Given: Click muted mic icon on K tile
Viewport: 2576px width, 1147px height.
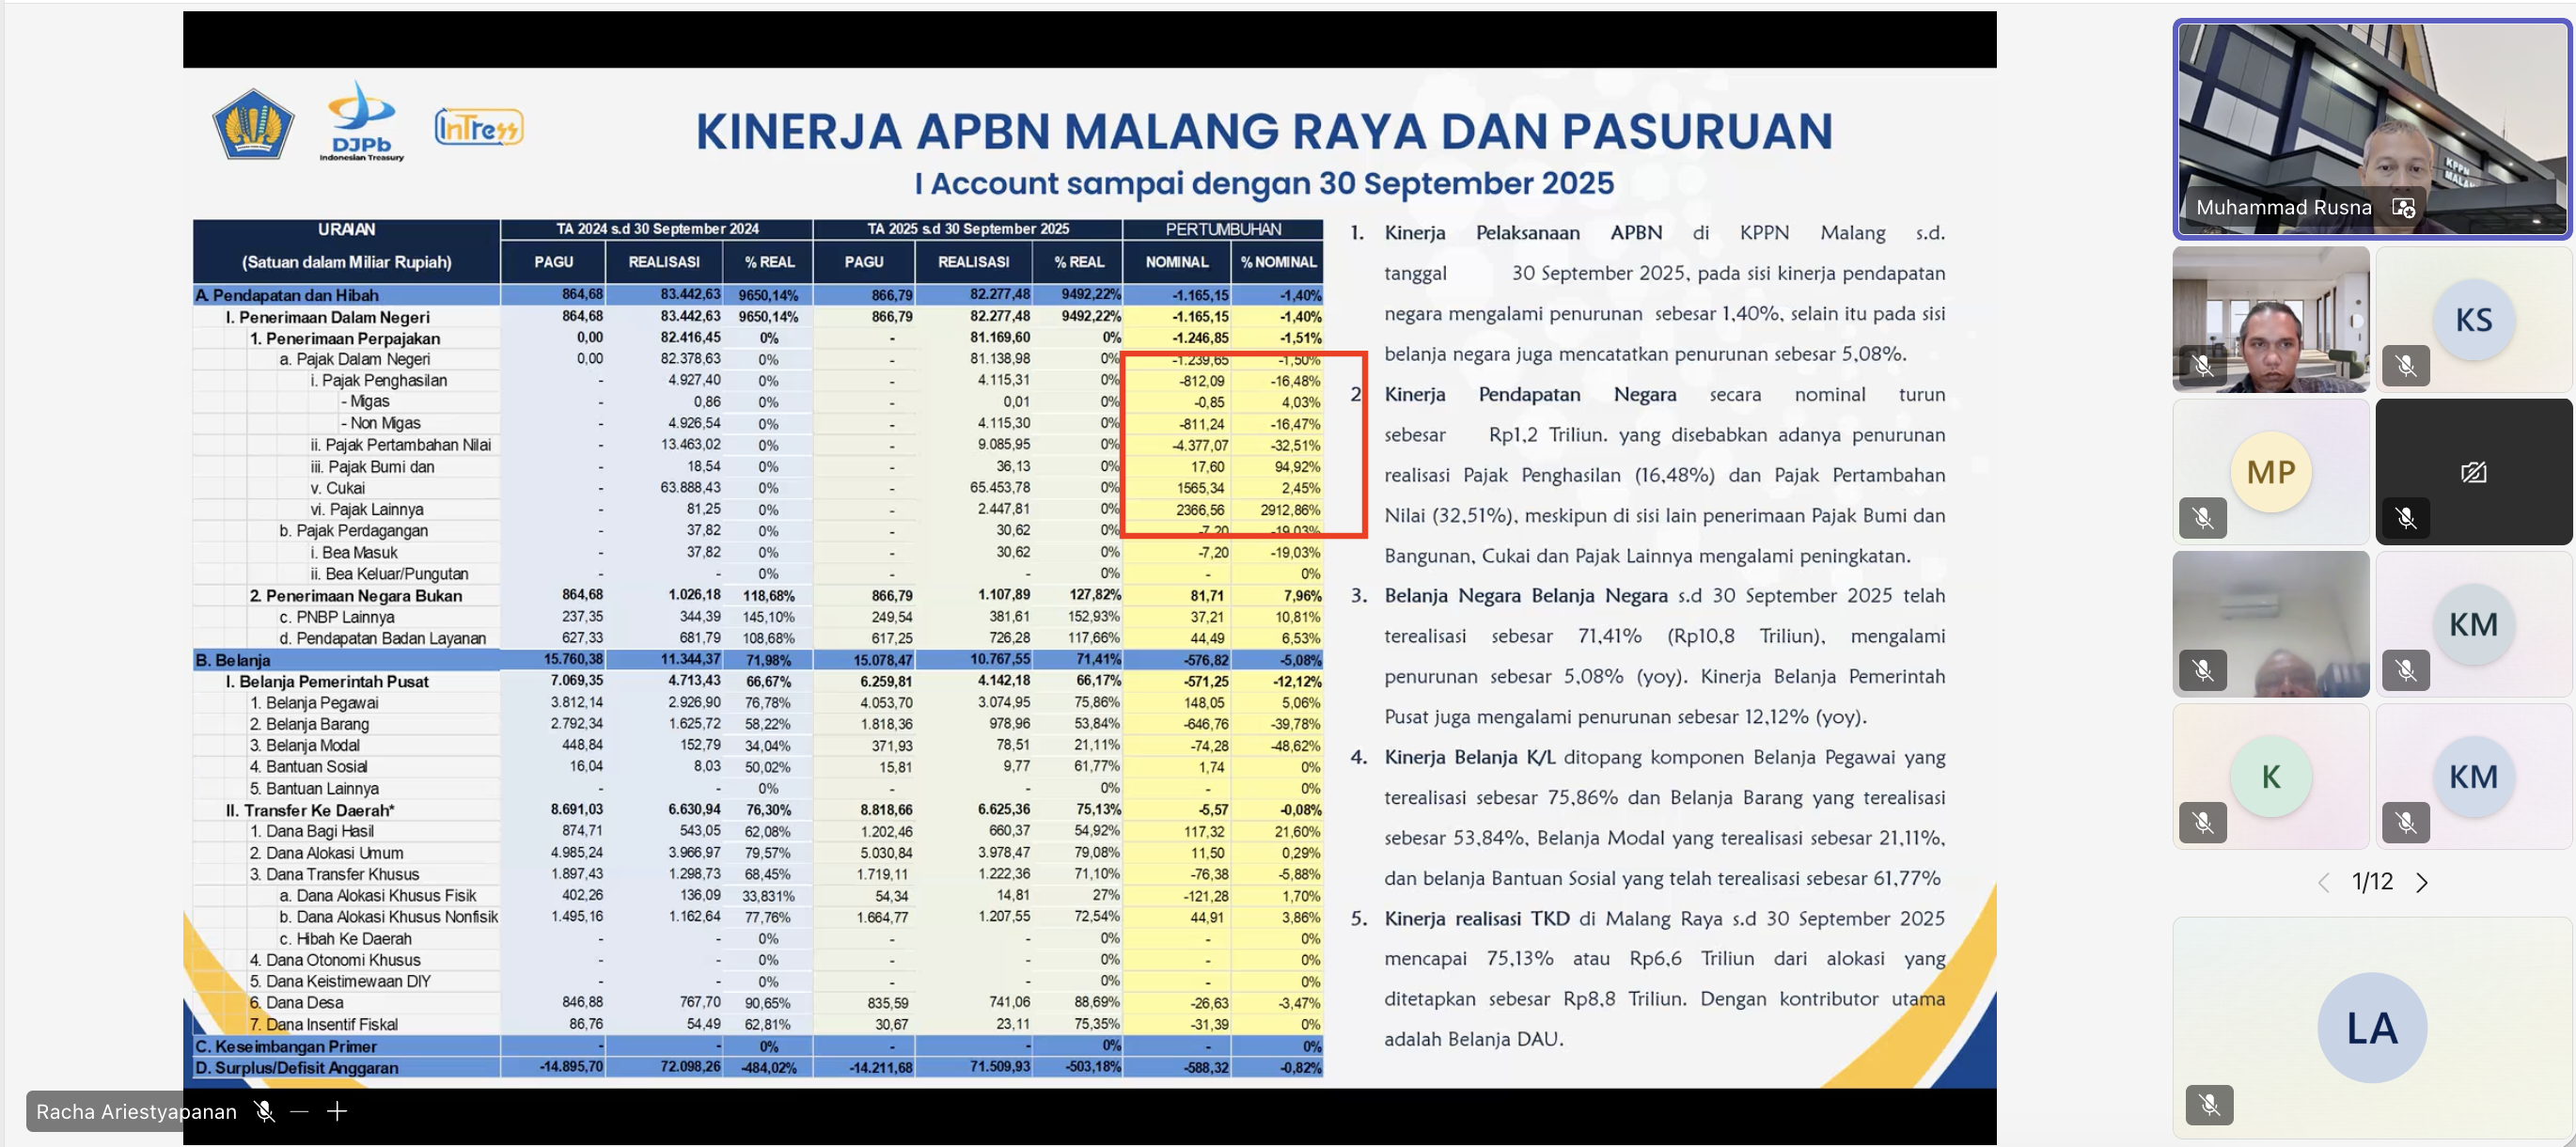Looking at the screenshot, I should point(2202,822).
